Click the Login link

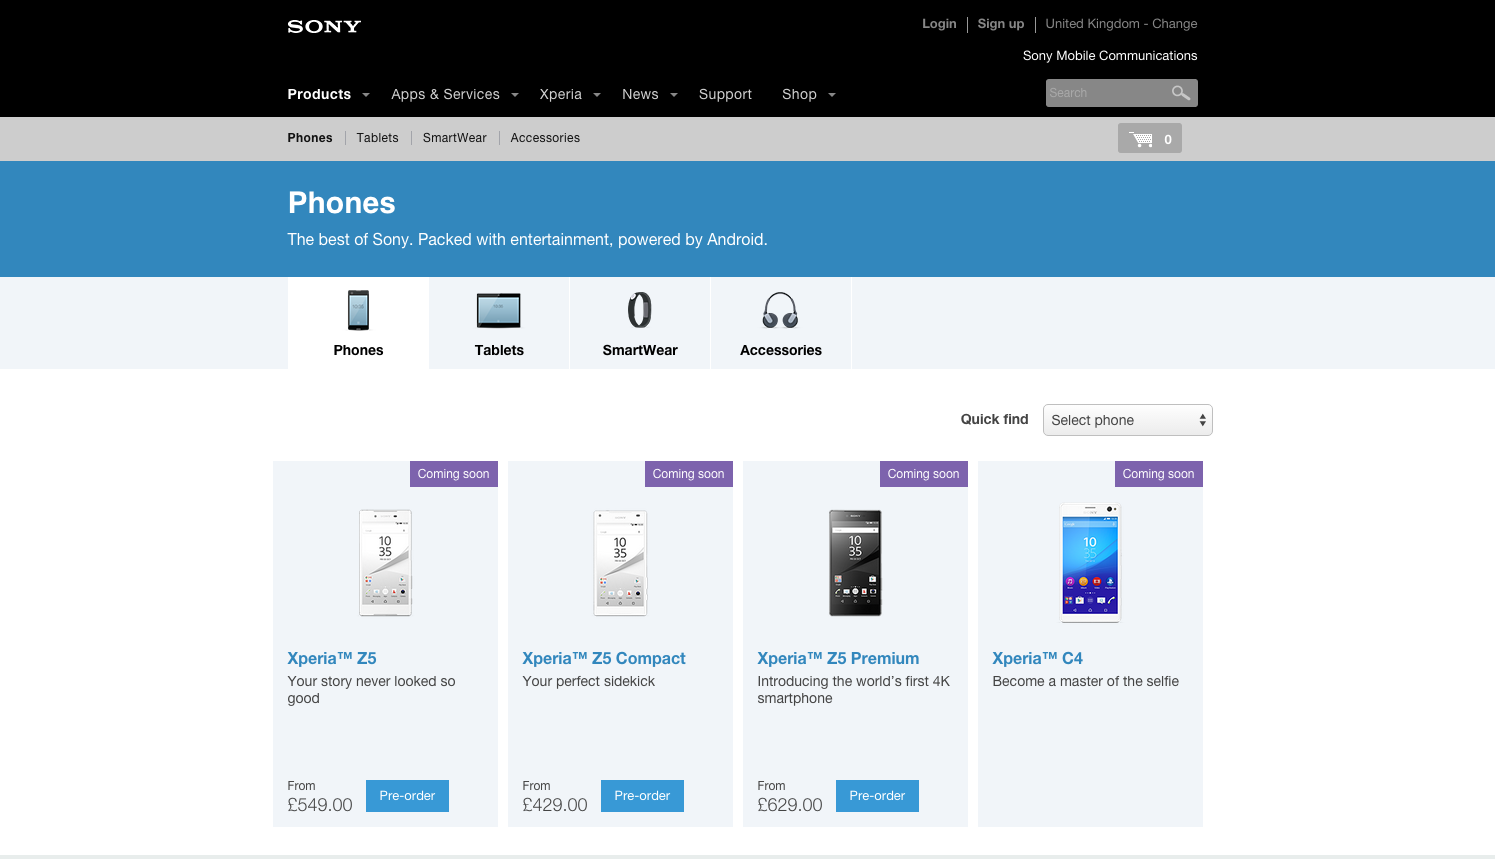[939, 24]
